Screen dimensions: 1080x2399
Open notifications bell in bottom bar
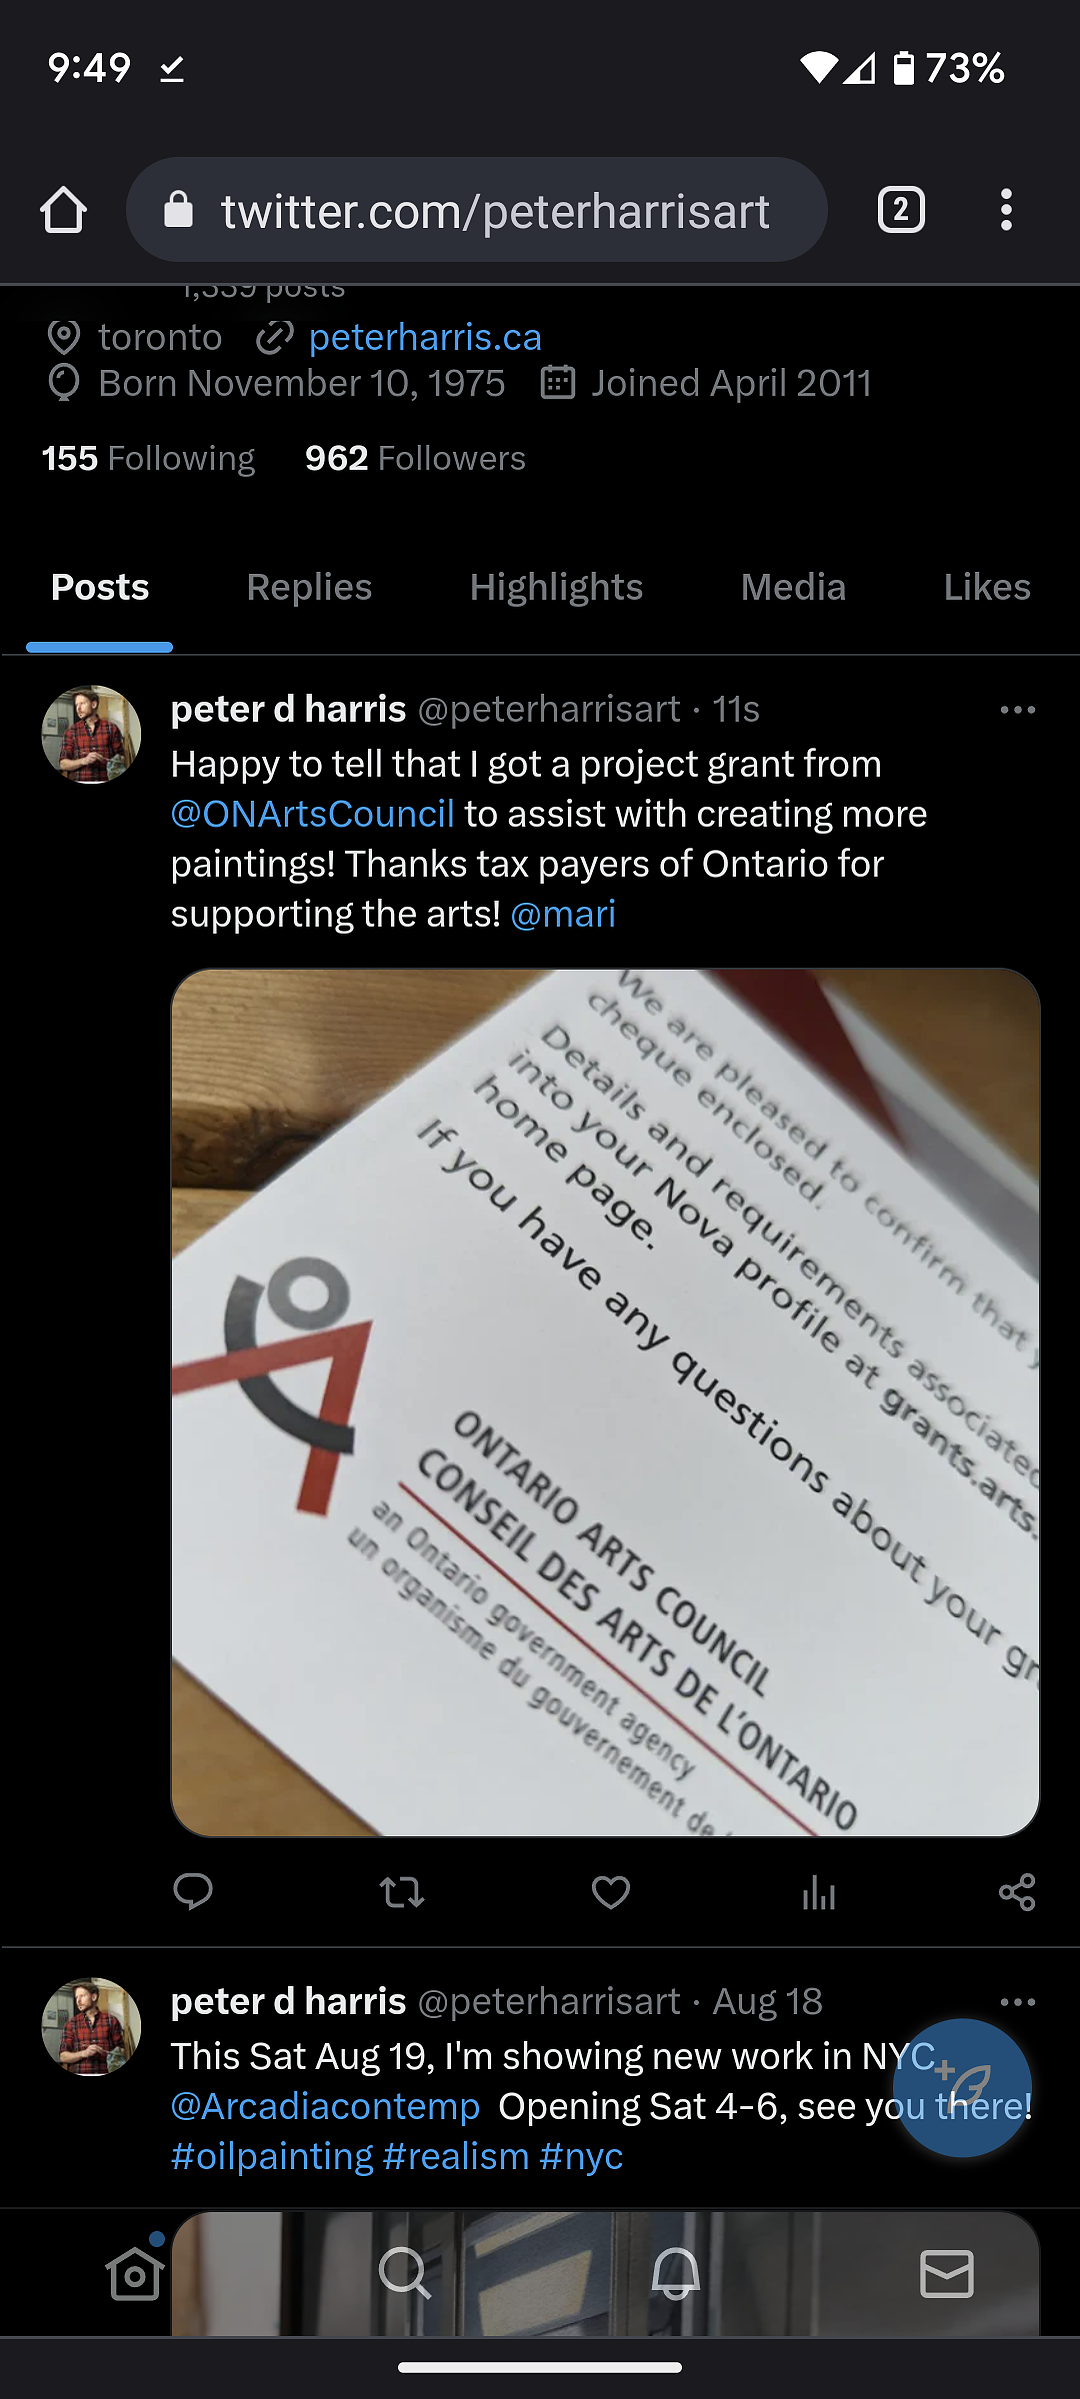676,2273
